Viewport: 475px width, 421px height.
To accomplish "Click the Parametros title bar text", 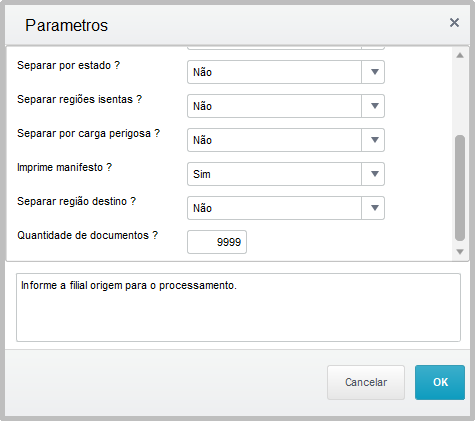I will click(x=67, y=25).
